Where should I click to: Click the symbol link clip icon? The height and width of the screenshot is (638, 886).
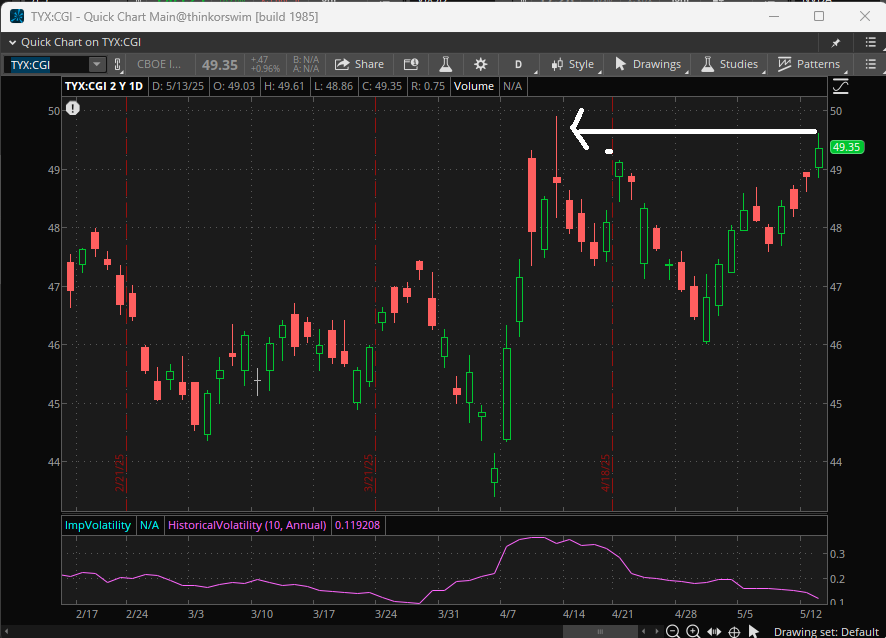(118, 64)
